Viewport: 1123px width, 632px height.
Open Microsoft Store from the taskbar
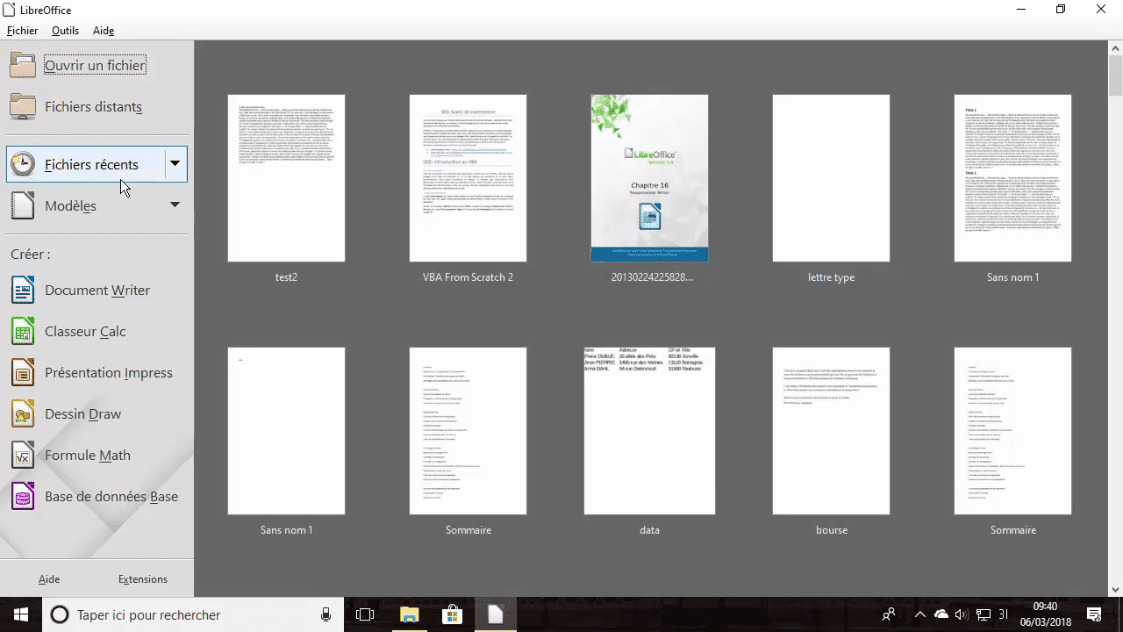point(452,615)
